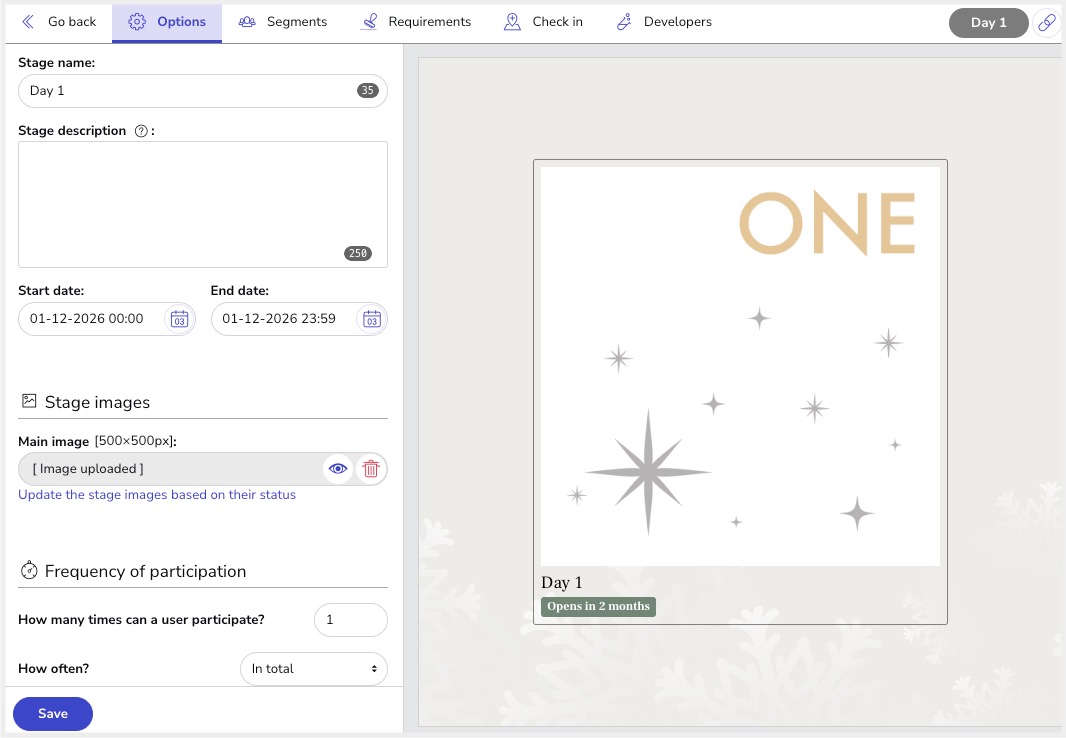Edit the Stage name field

203,91
